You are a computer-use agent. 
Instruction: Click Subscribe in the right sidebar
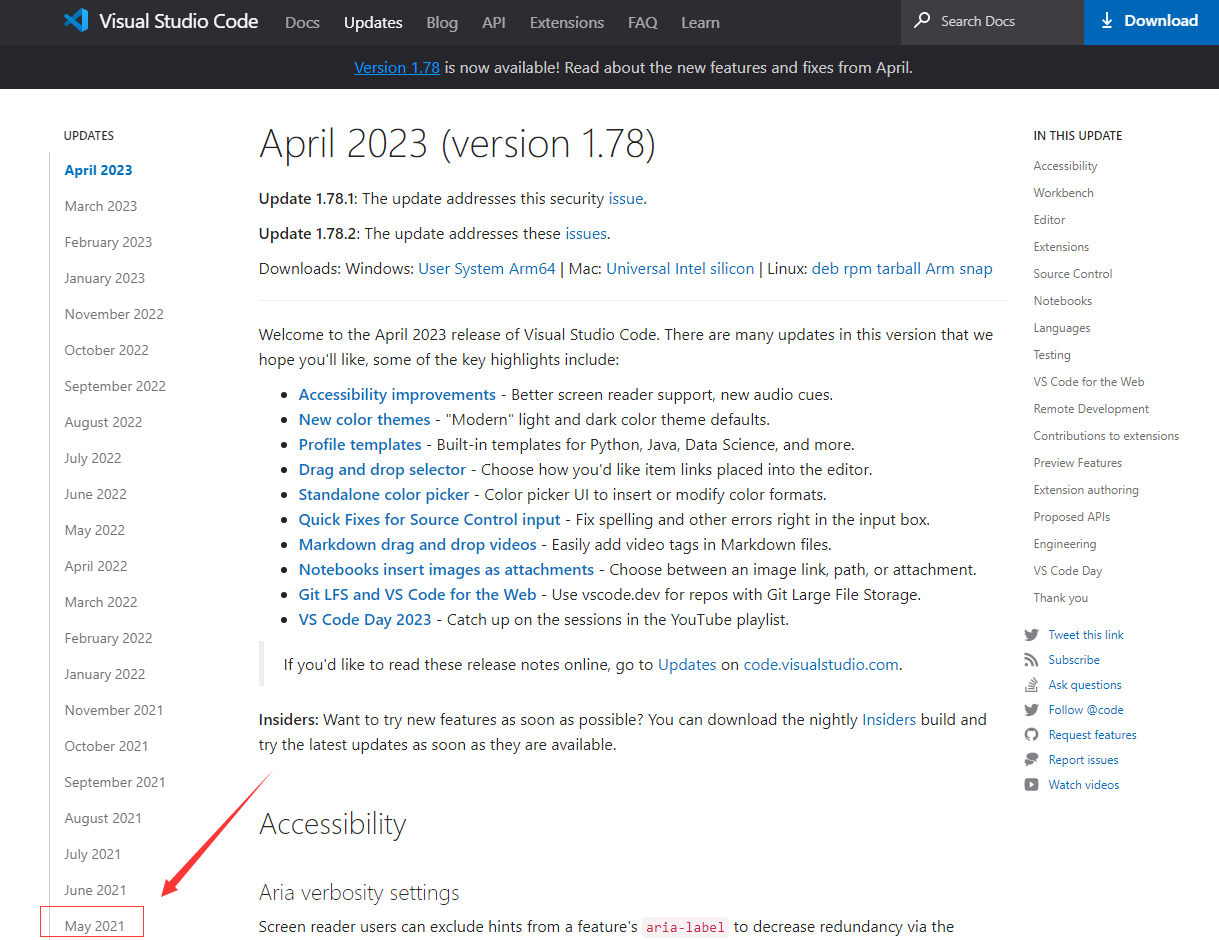coord(1074,660)
